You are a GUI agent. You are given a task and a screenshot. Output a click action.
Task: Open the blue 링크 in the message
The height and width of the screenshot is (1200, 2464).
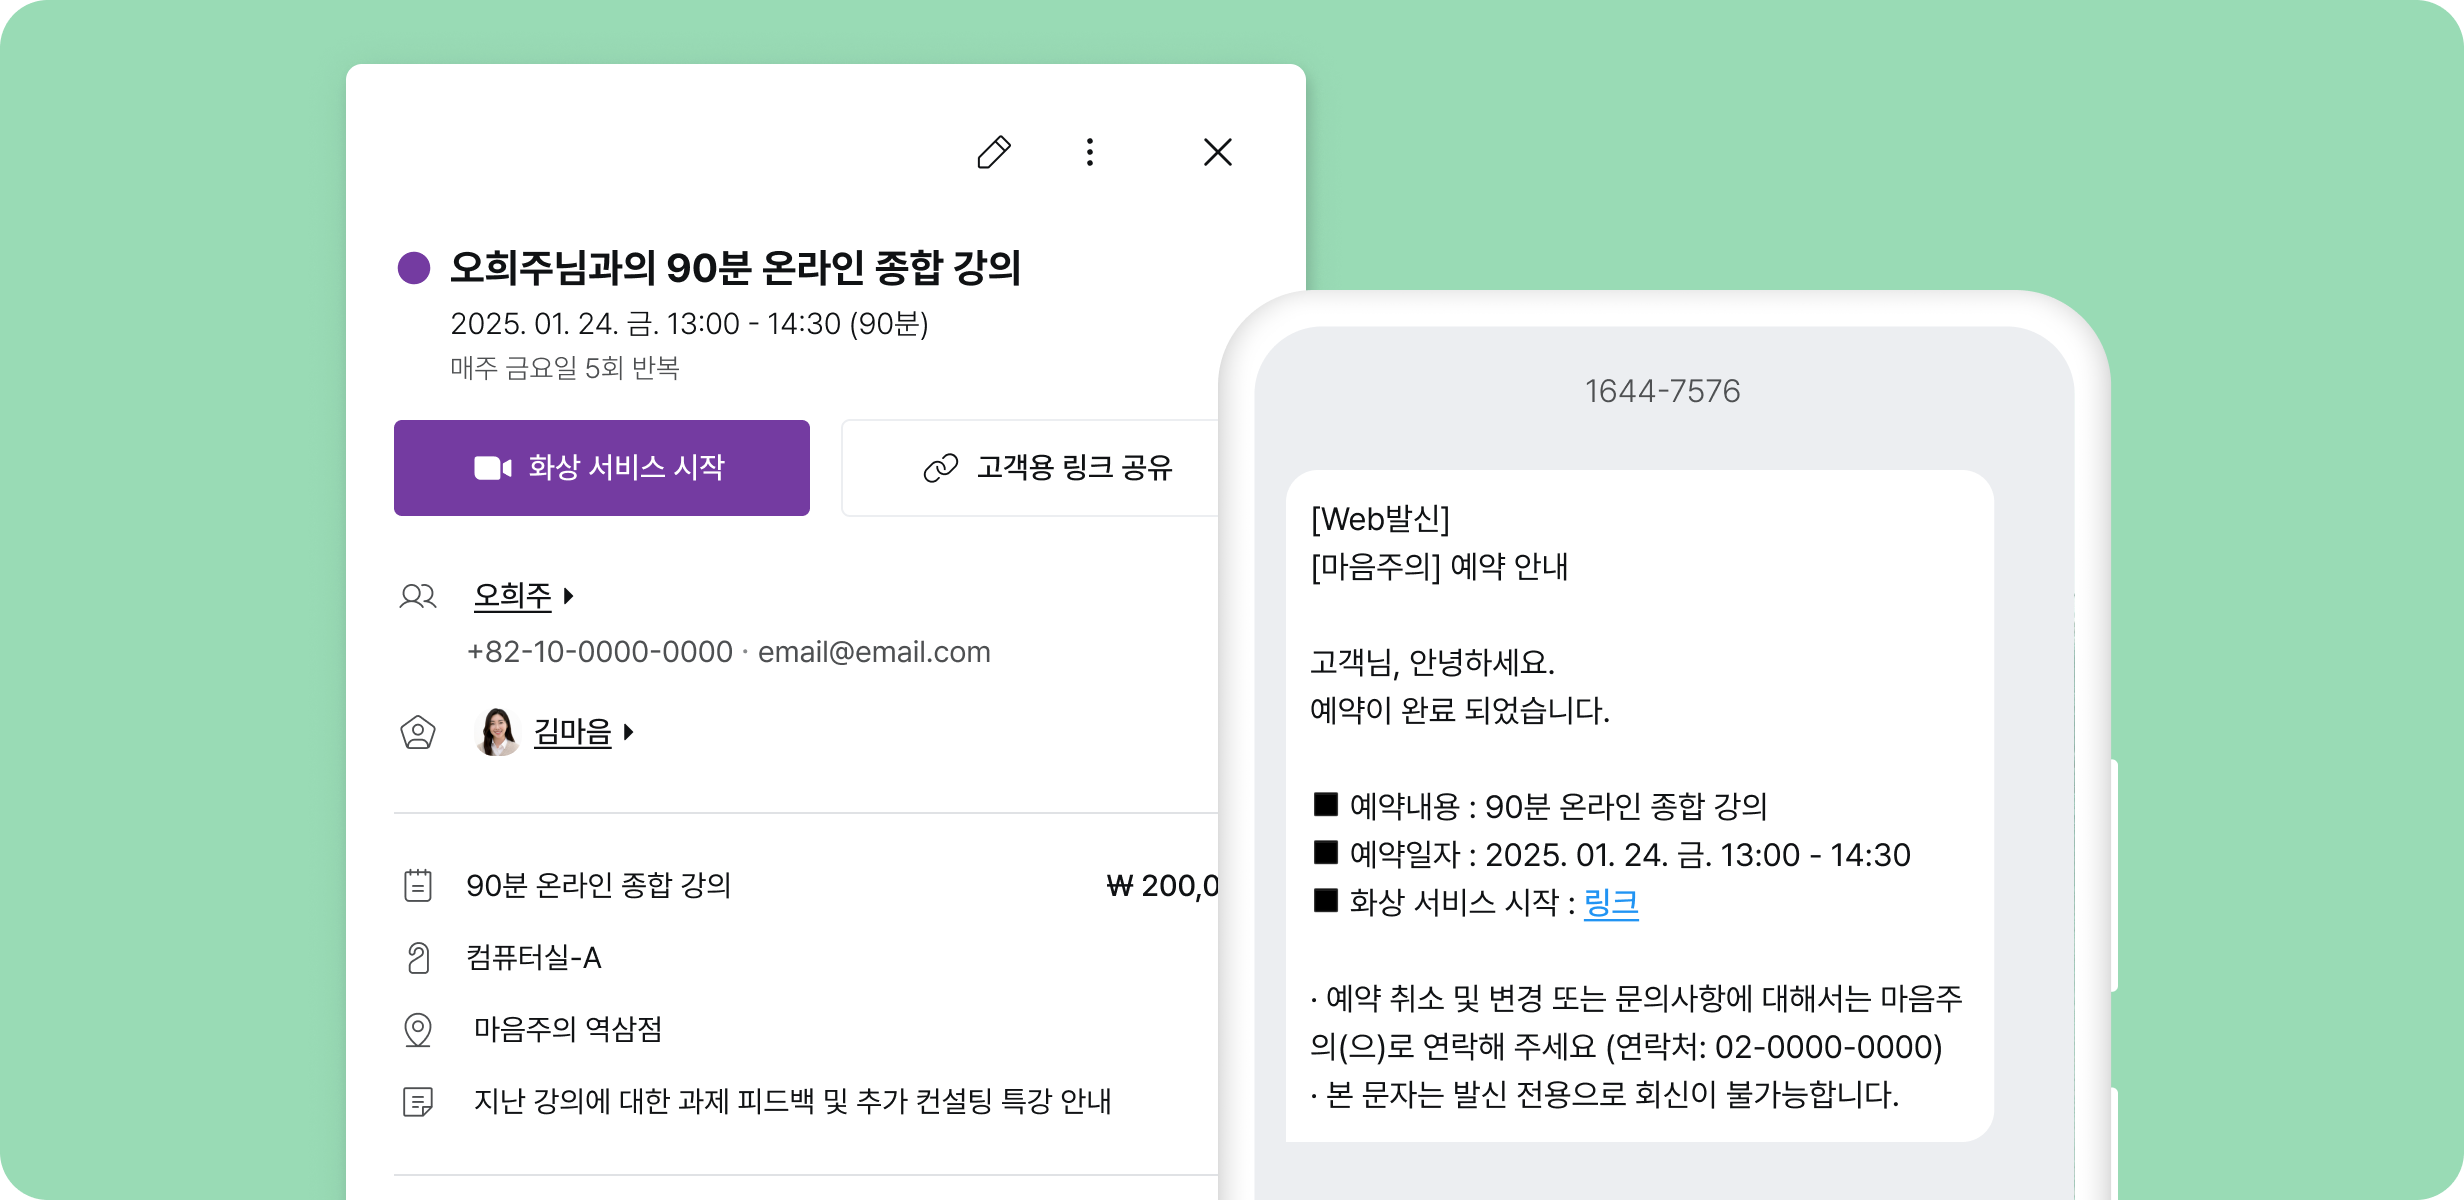pos(1610,903)
